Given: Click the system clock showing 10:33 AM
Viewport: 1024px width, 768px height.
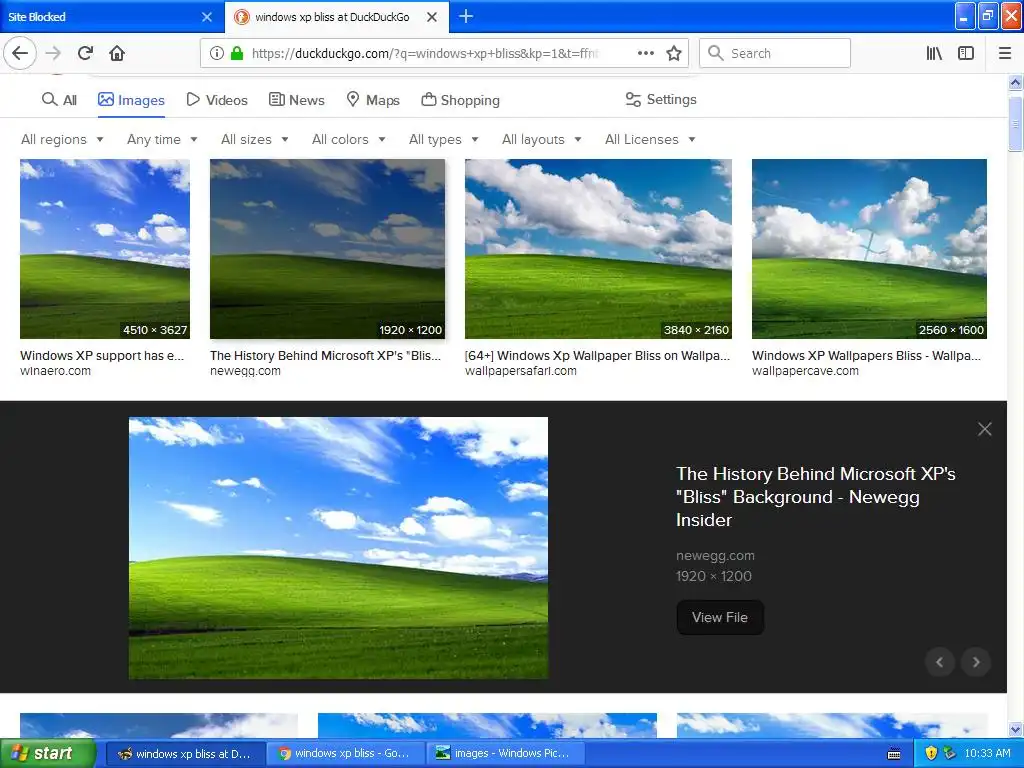Looking at the screenshot, I should point(987,753).
